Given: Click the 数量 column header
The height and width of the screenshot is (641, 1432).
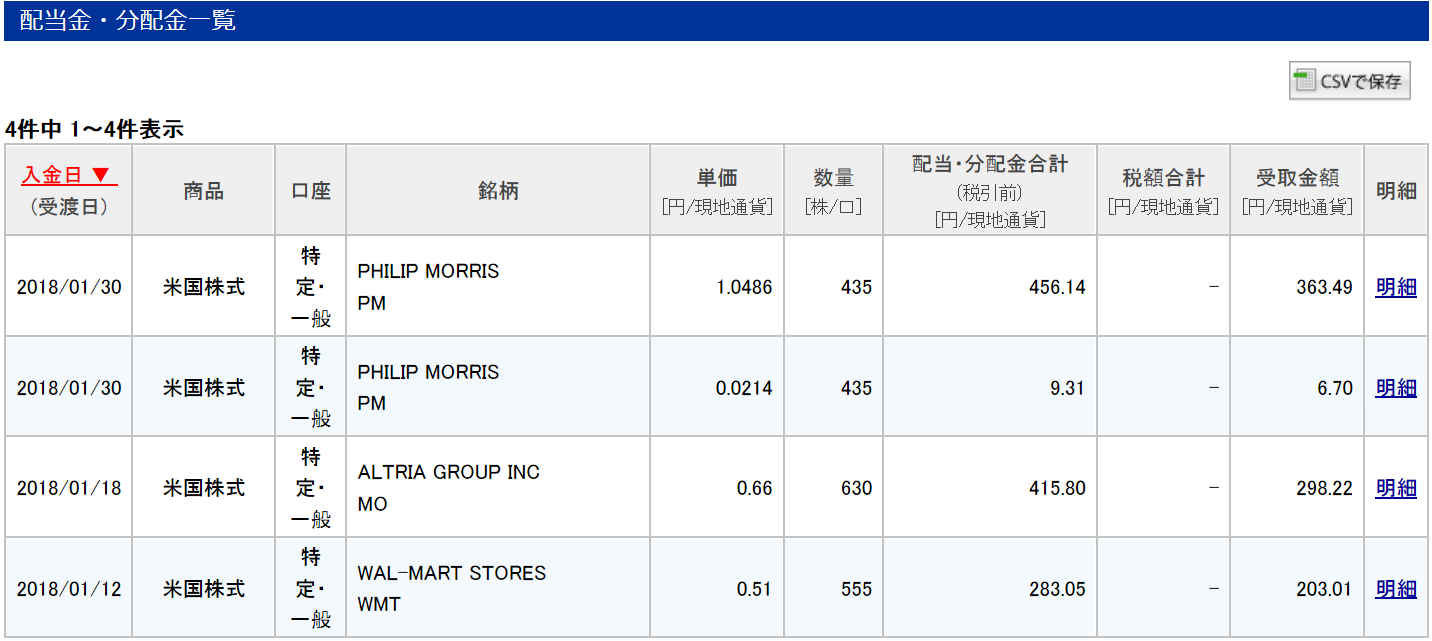Looking at the screenshot, I should point(833,178).
